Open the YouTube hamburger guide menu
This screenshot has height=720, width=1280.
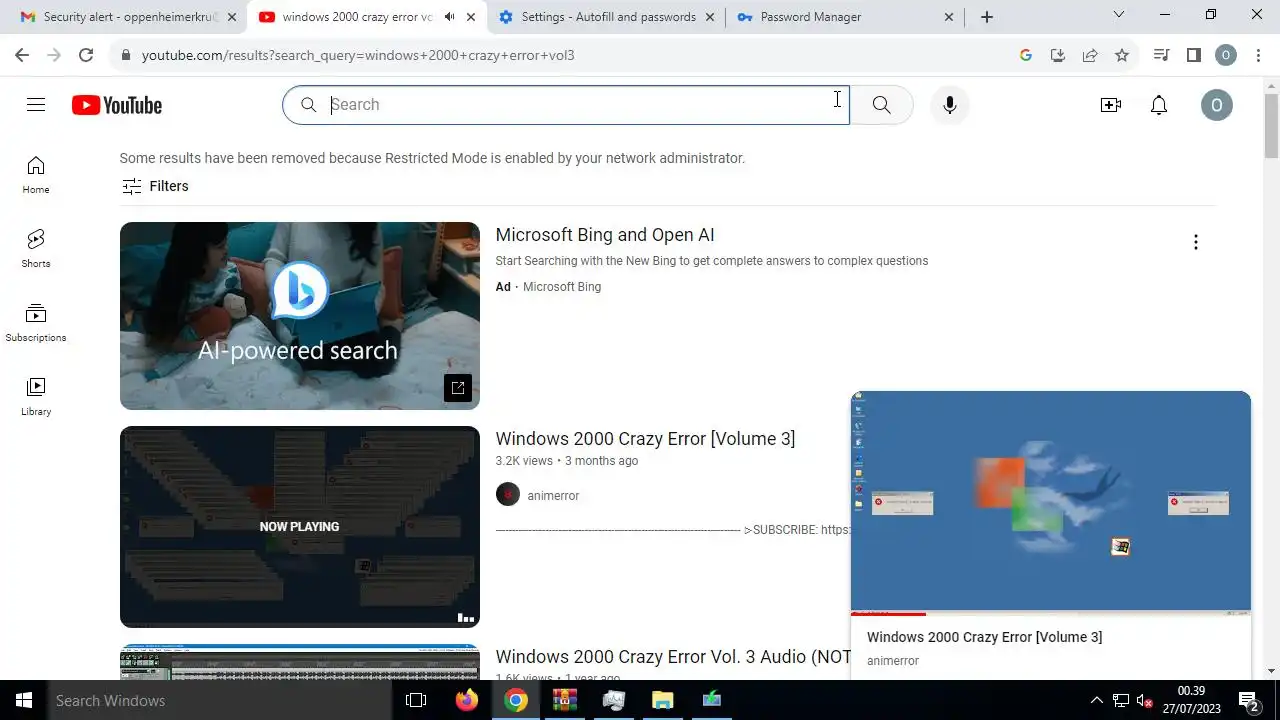(x=36, y=105)
